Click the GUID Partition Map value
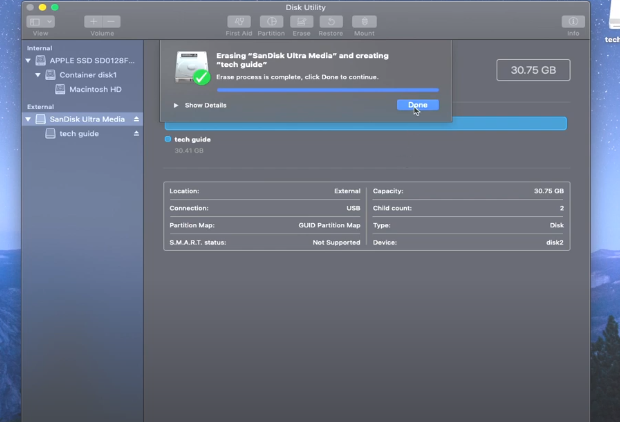This screenshot has width=620, height=422. tap(329, 225)
